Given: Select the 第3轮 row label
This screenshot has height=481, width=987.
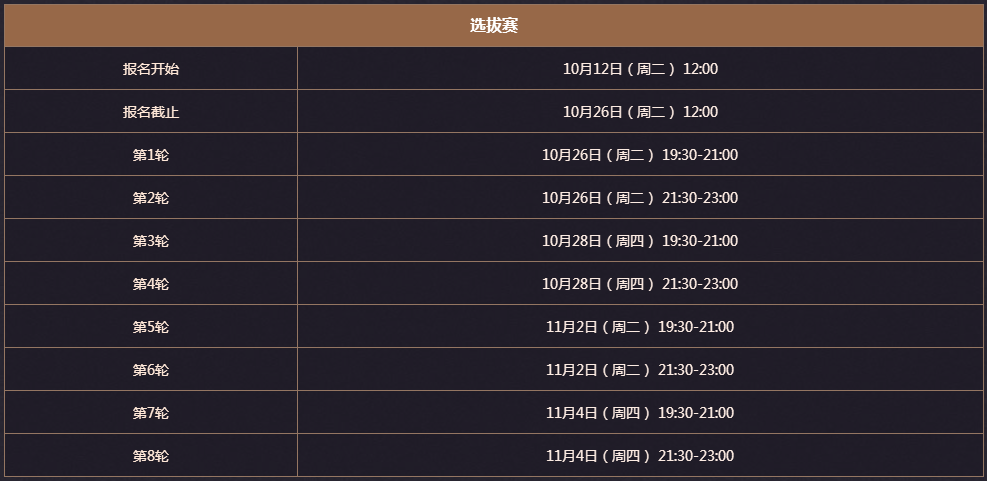Looking at the screenshot, I should click(x=151, y=240).
